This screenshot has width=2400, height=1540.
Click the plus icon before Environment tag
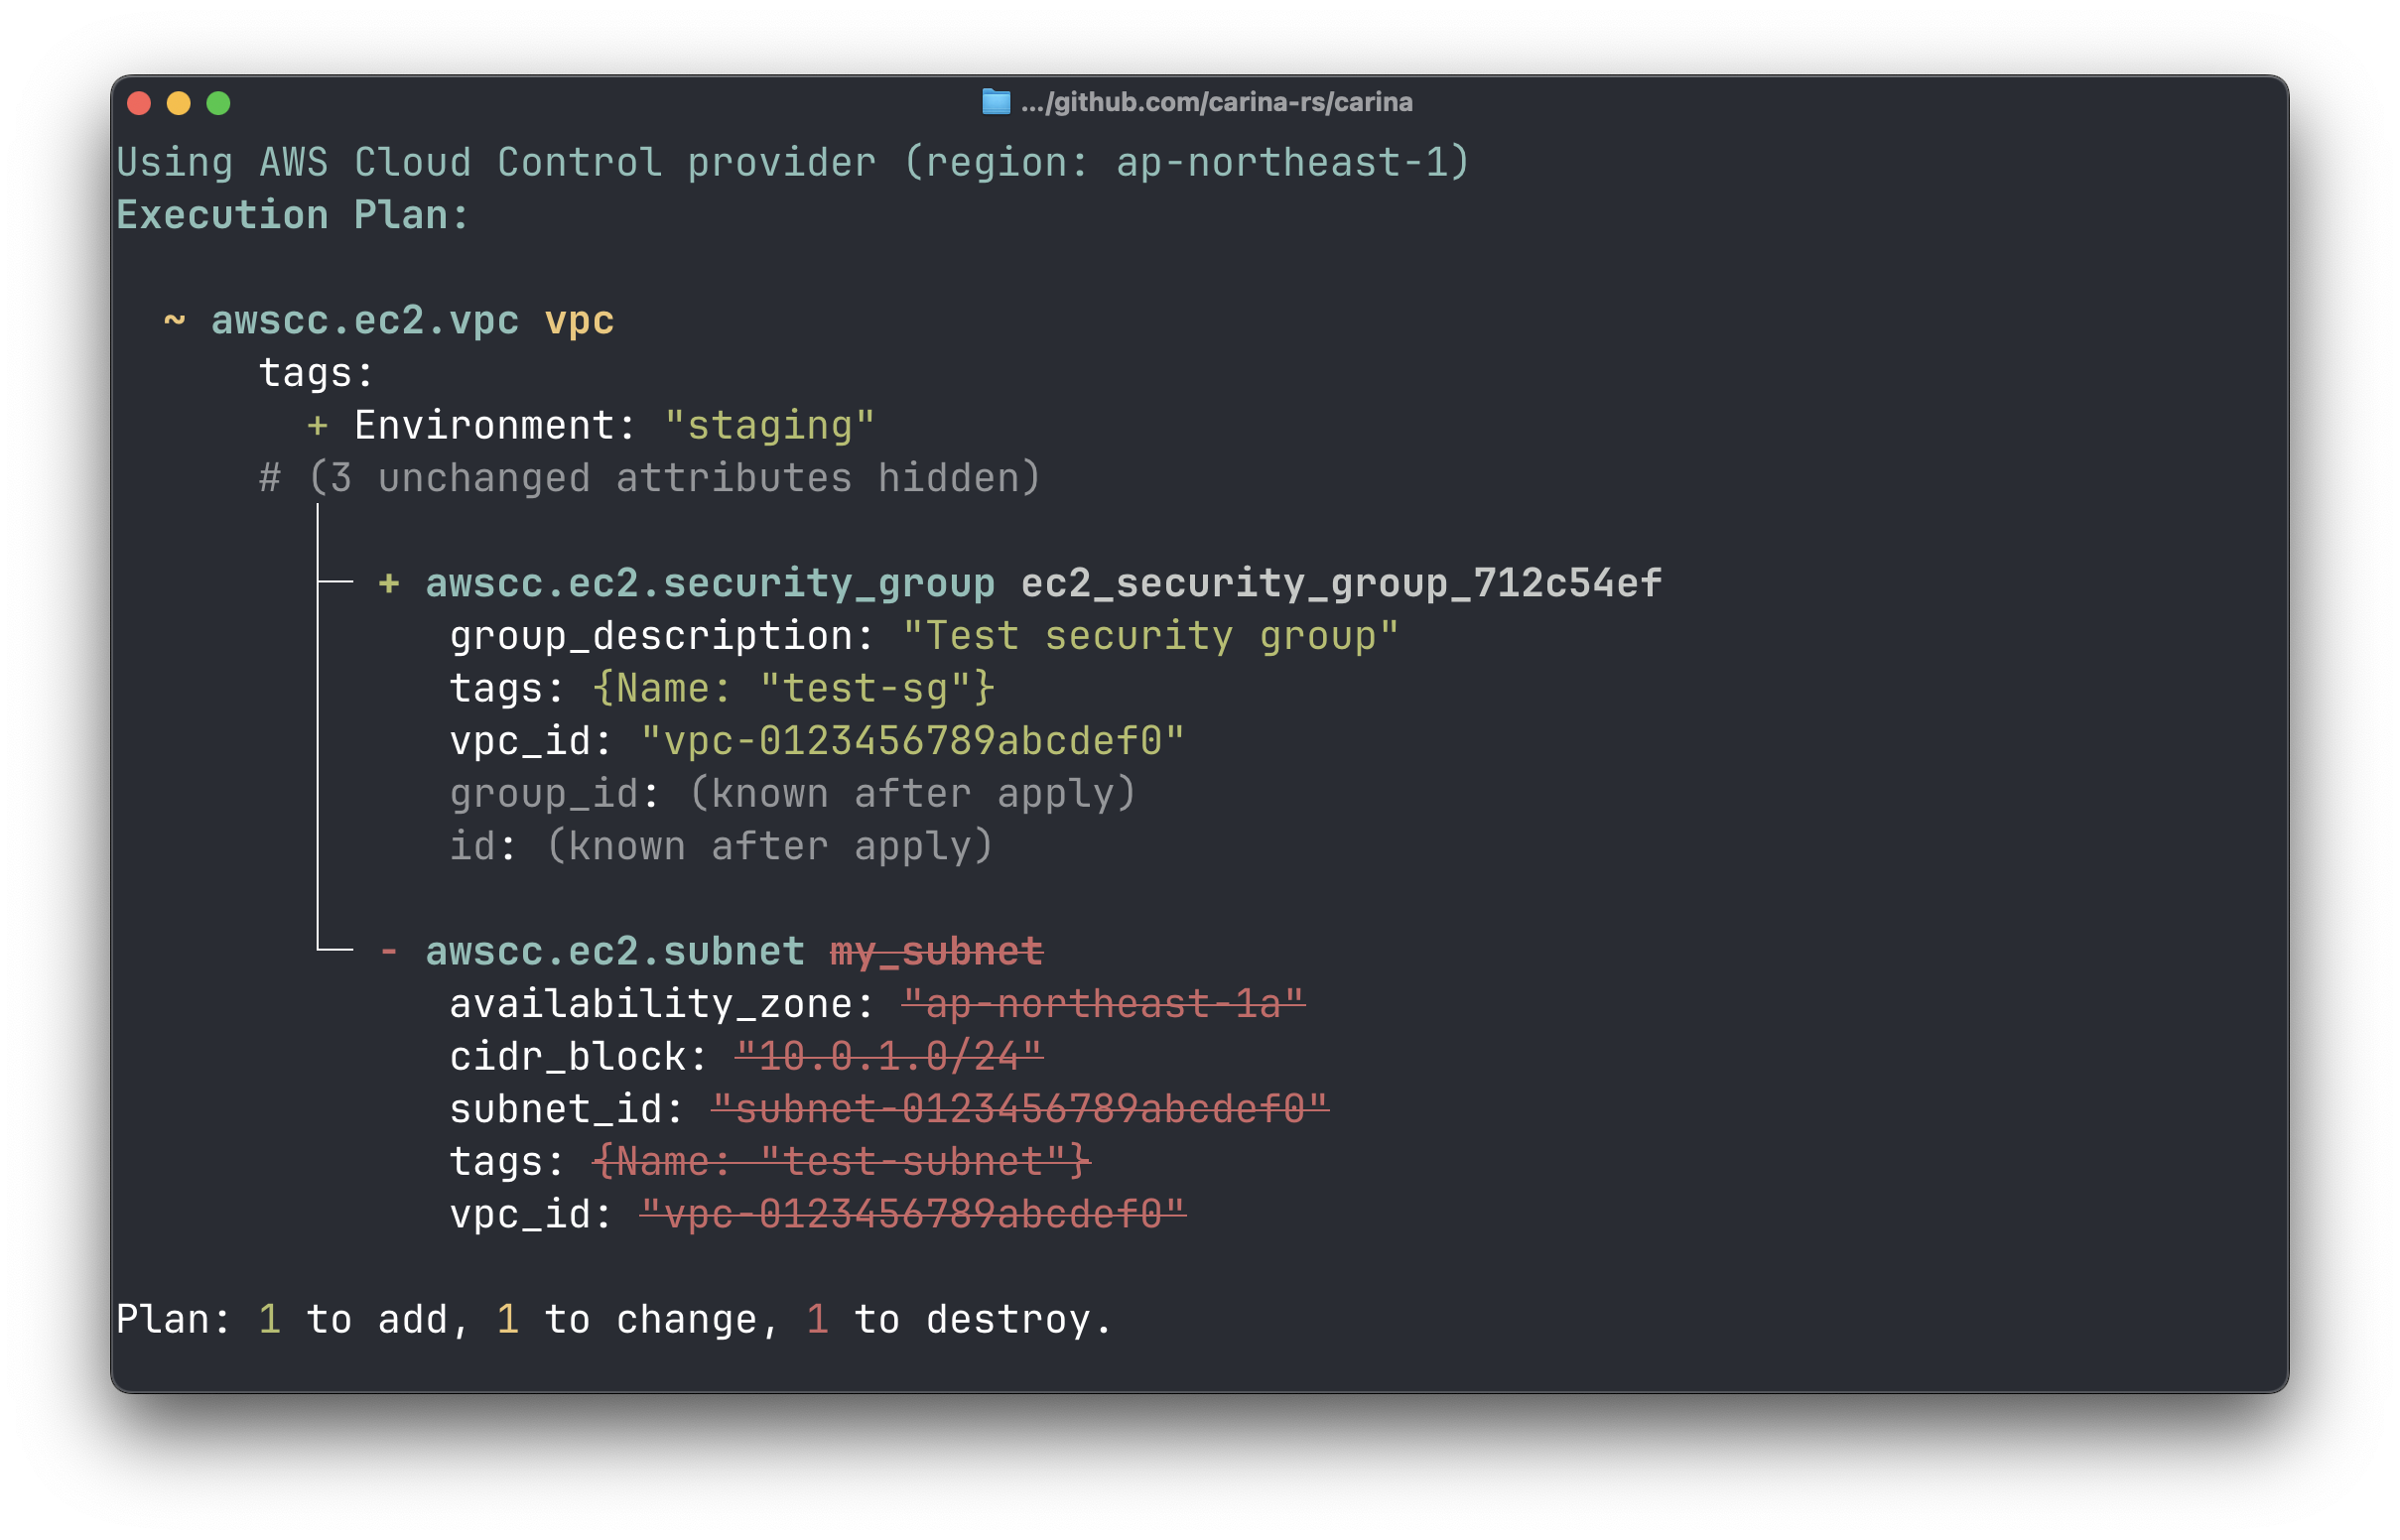(x=318, y=424)
